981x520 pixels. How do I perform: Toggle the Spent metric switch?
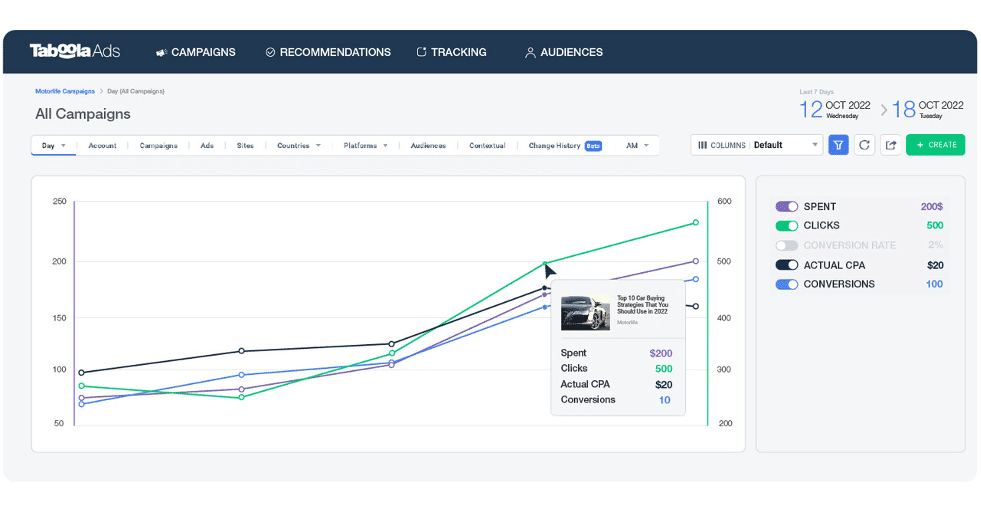786,206
